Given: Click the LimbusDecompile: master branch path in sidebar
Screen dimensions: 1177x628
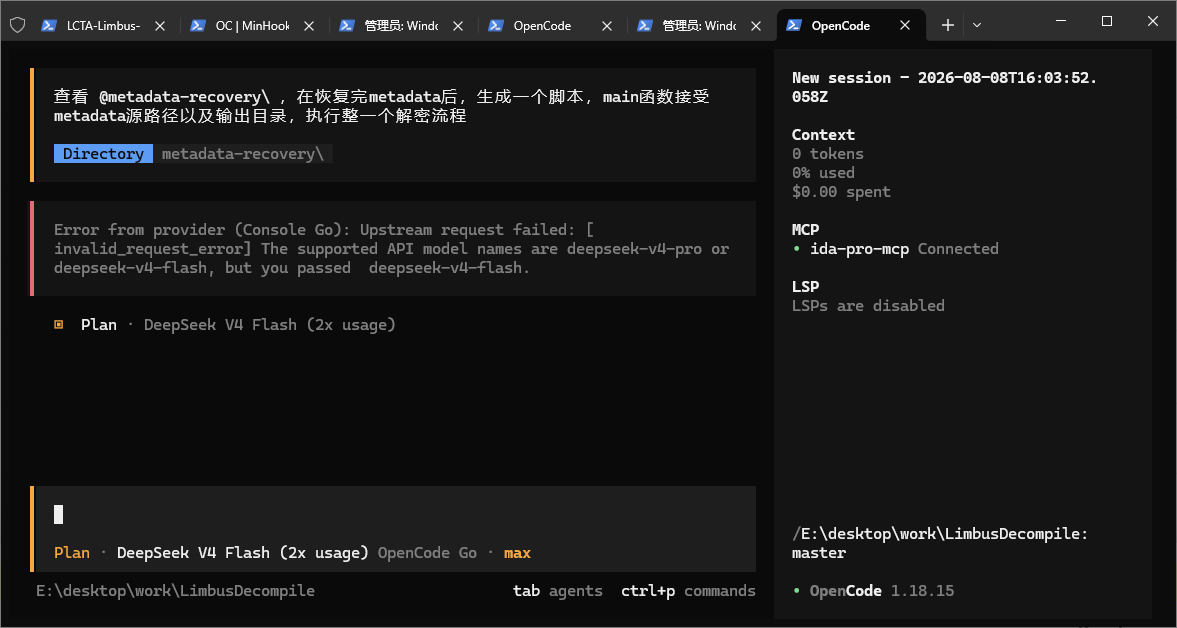Looking at the screenshot, I should pyautogui.click(x=940, y=543).
